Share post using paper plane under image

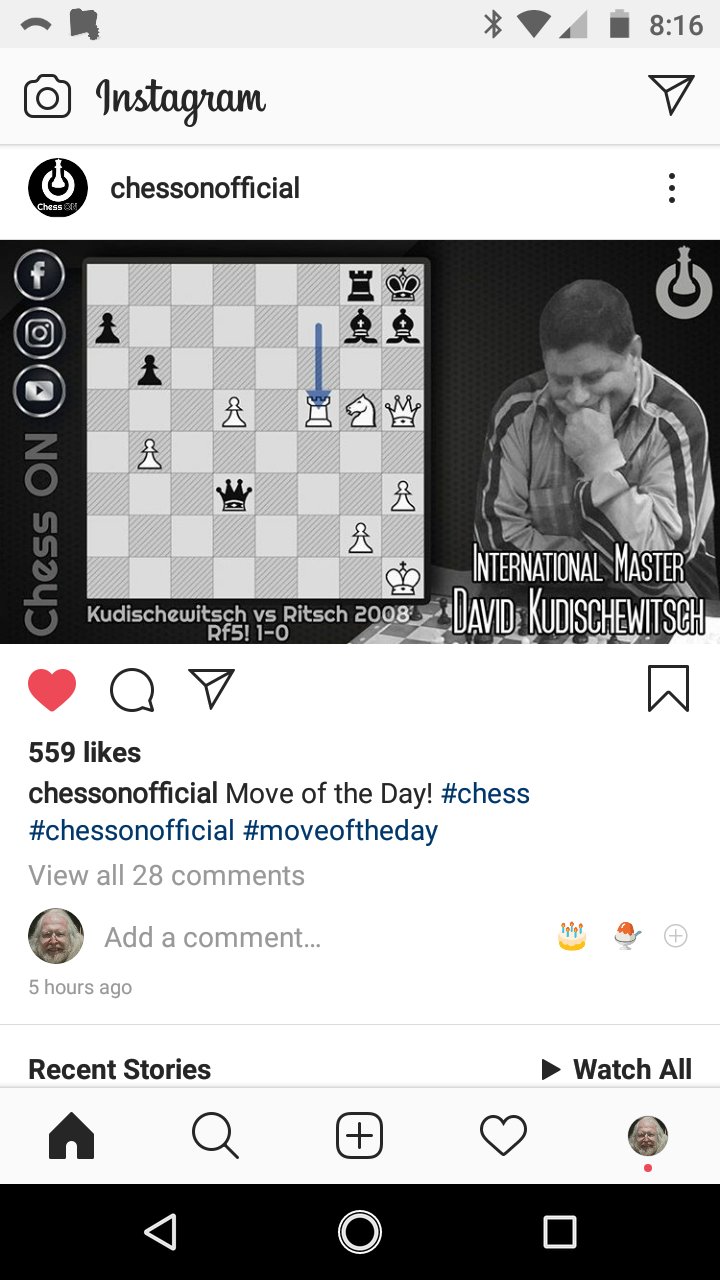click(211, 688)
